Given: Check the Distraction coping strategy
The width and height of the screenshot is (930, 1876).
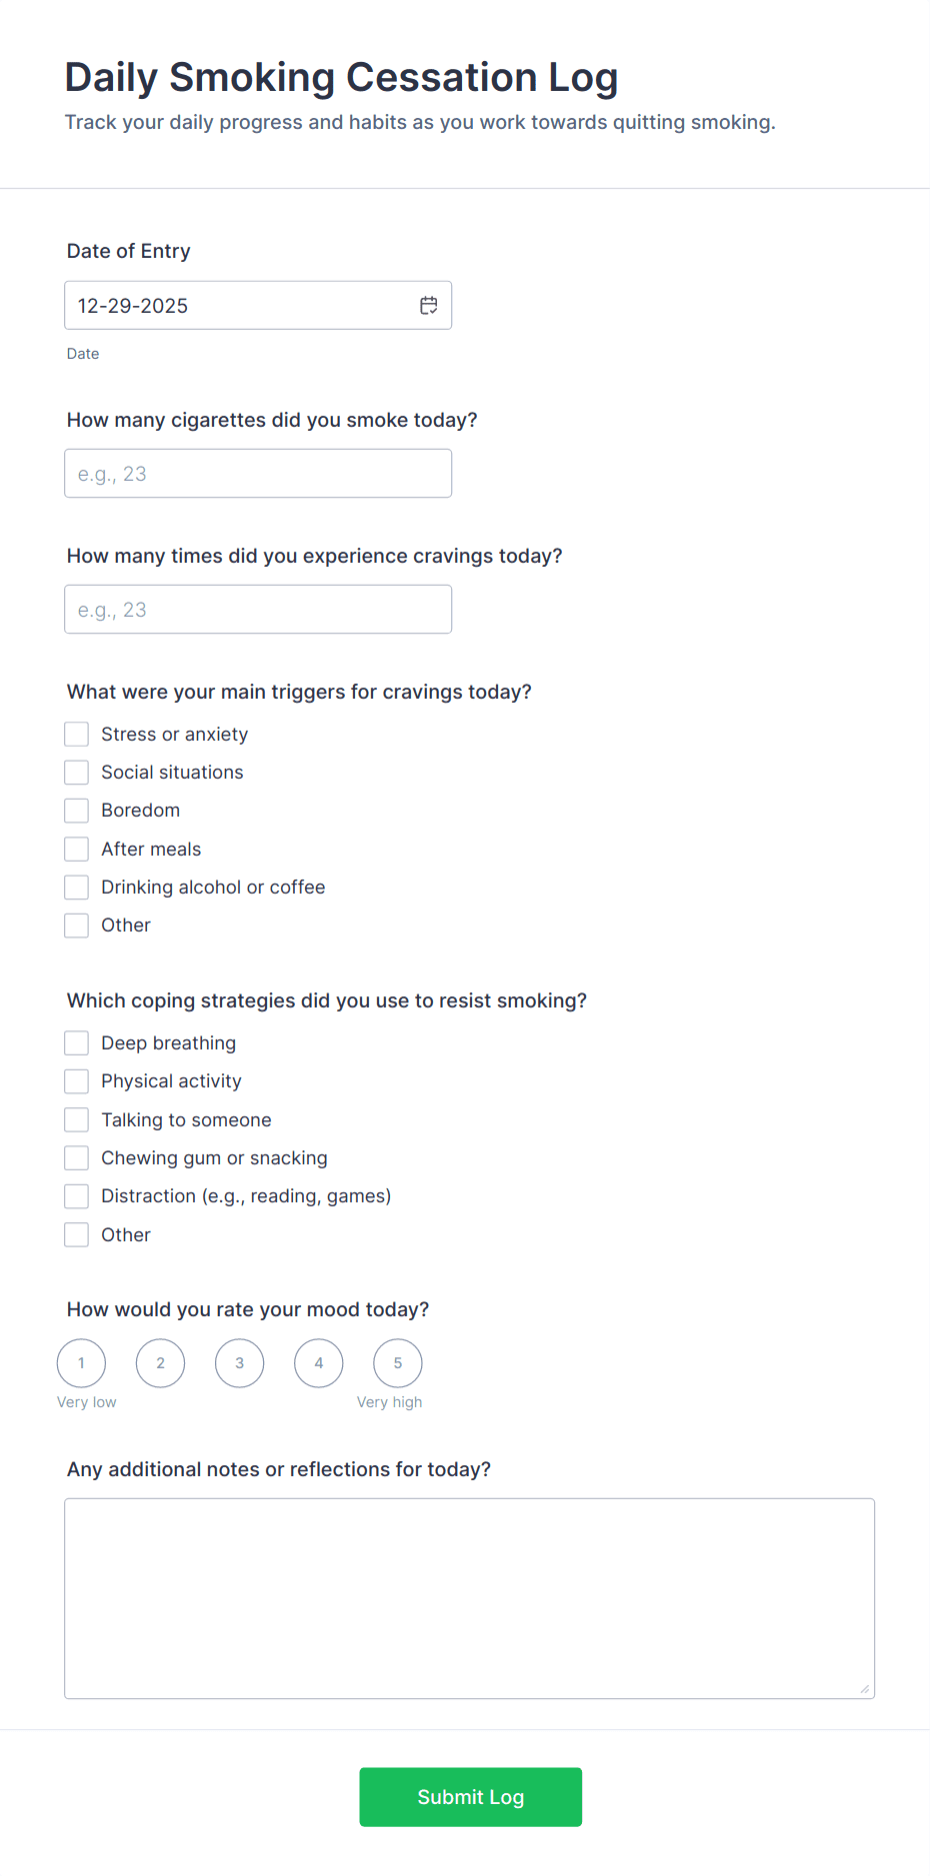Looking at the screenshot, I should 76,1196.
